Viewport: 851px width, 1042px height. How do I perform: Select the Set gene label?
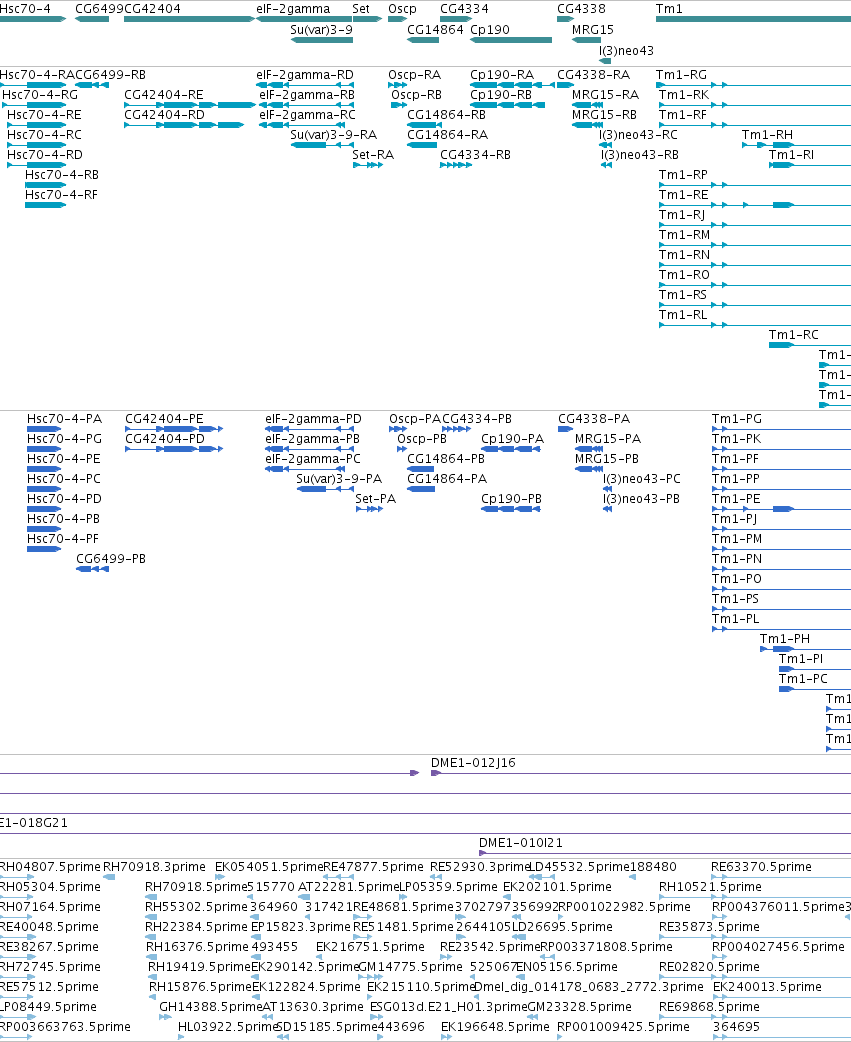(x=361, y=9)
